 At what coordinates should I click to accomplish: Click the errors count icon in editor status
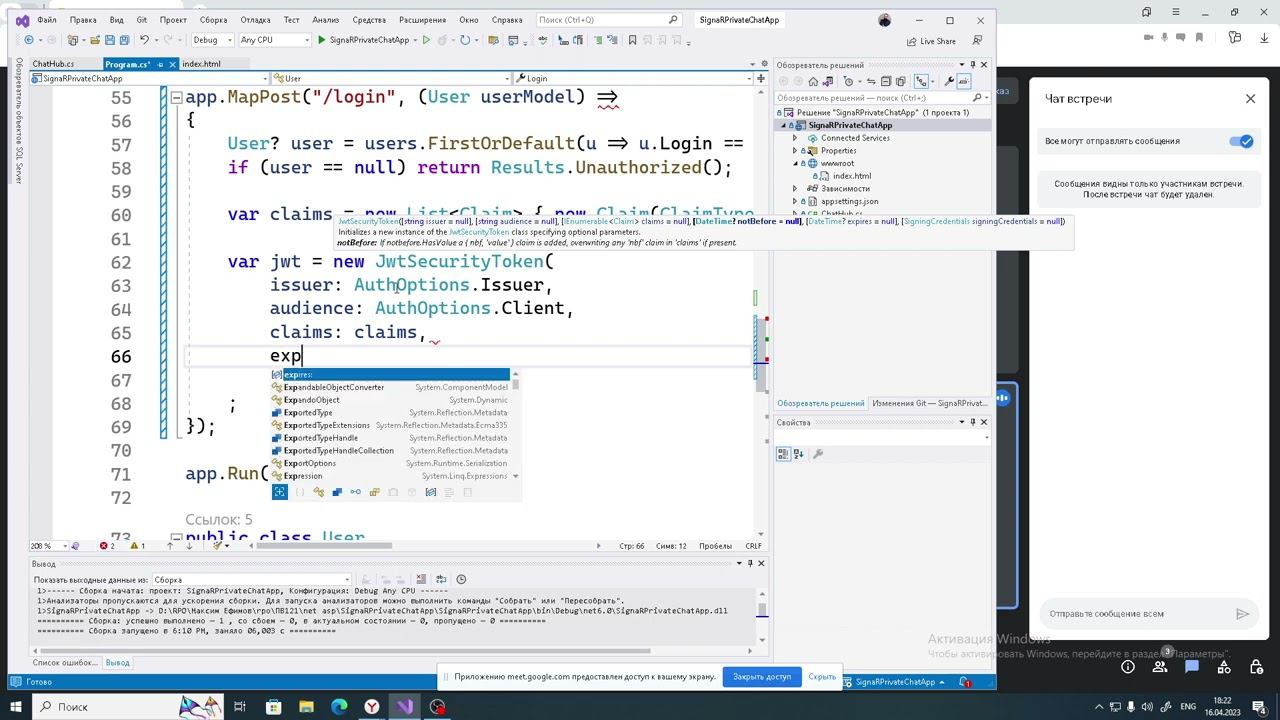106,546
